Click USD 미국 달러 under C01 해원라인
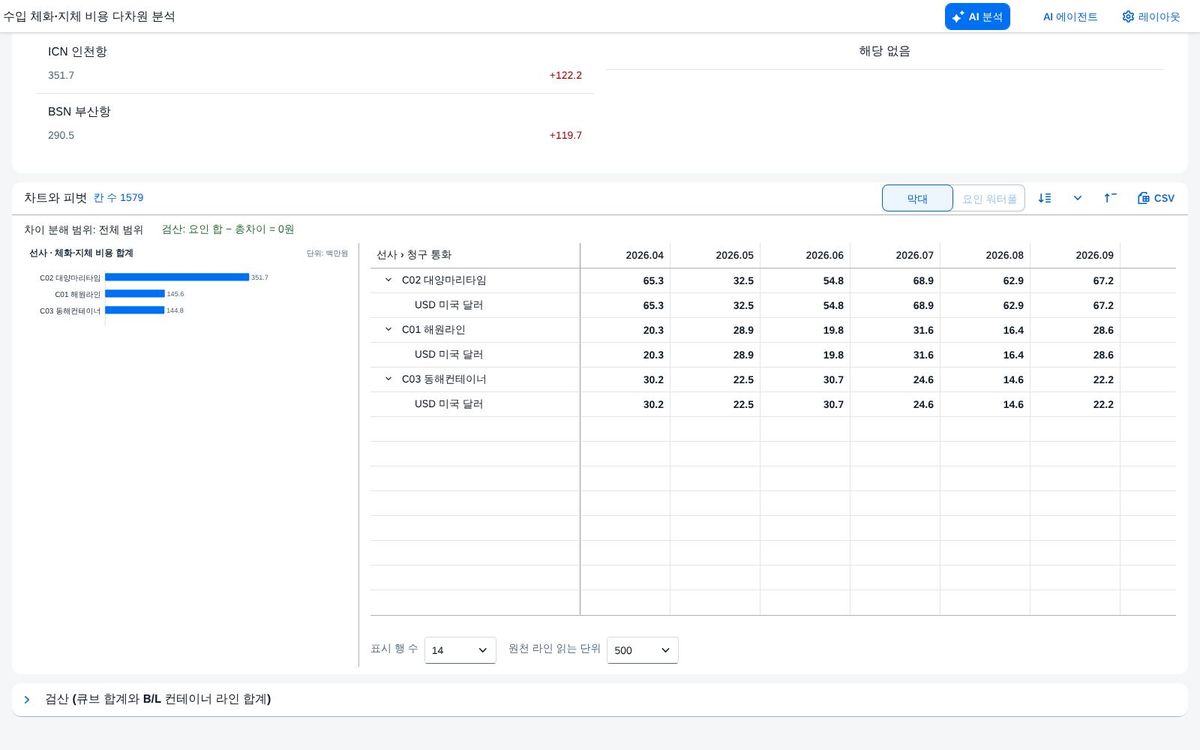Screen dimensions: 1200x750 pos(449,354)
